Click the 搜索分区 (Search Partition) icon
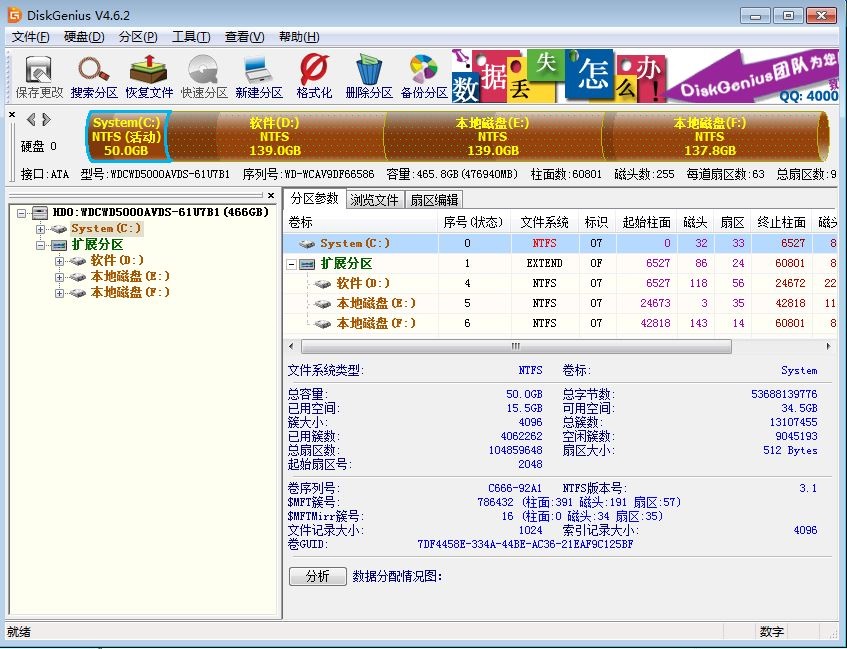The image size is (847, 649). point(94,76)
